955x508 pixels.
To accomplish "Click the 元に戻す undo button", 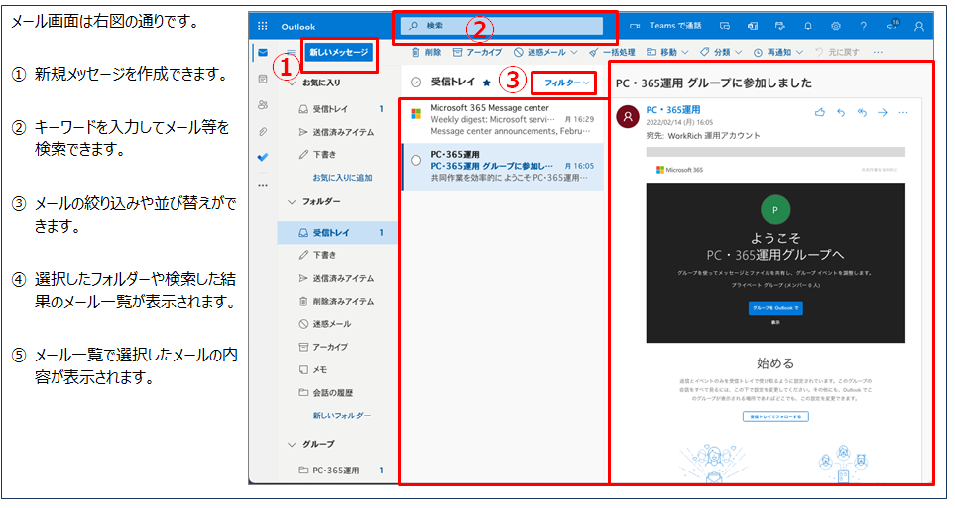I will point(837,52).
